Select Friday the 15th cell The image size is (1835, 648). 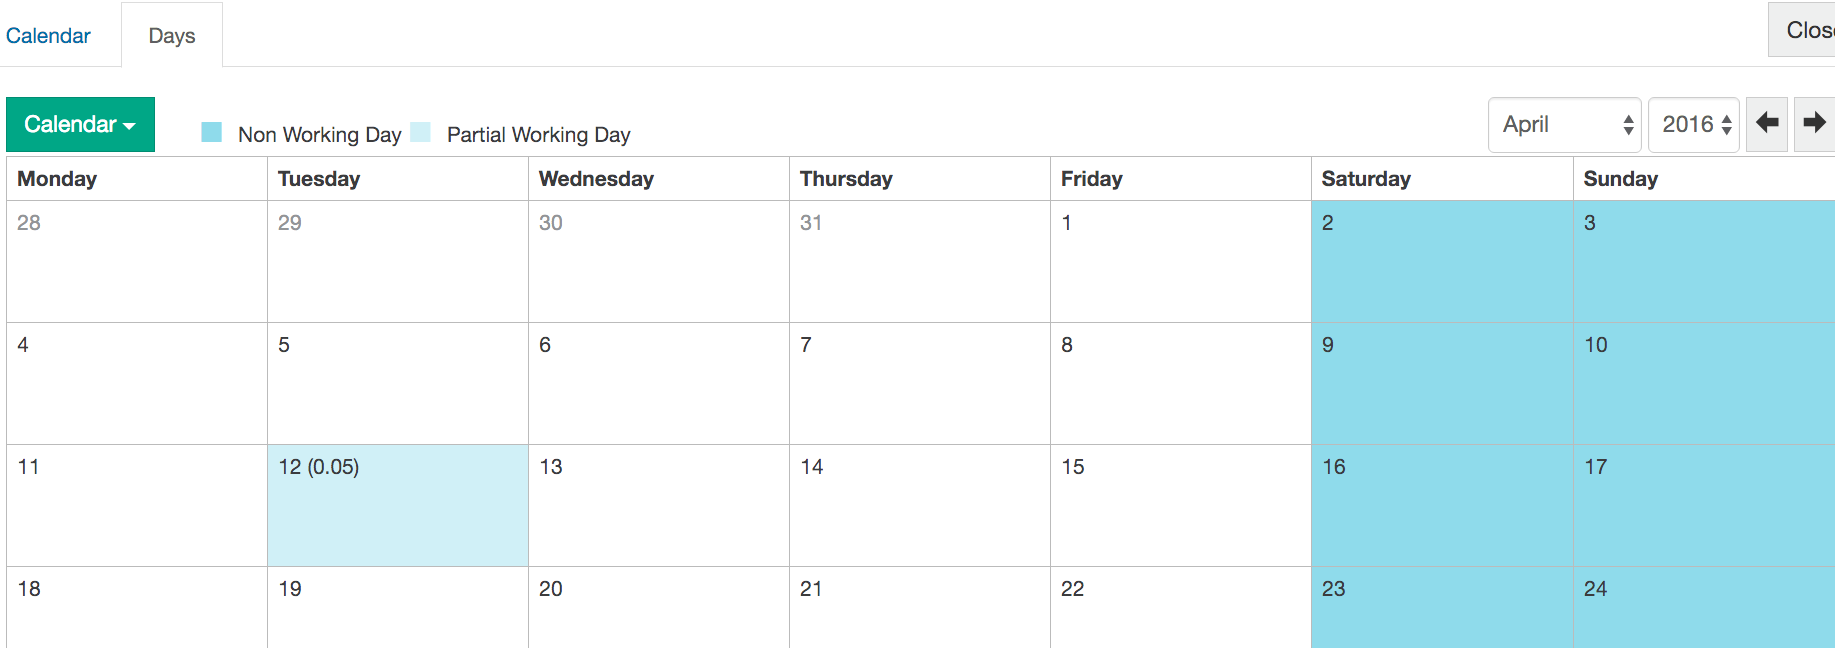pyautogui.click(x=1180, y=505)
